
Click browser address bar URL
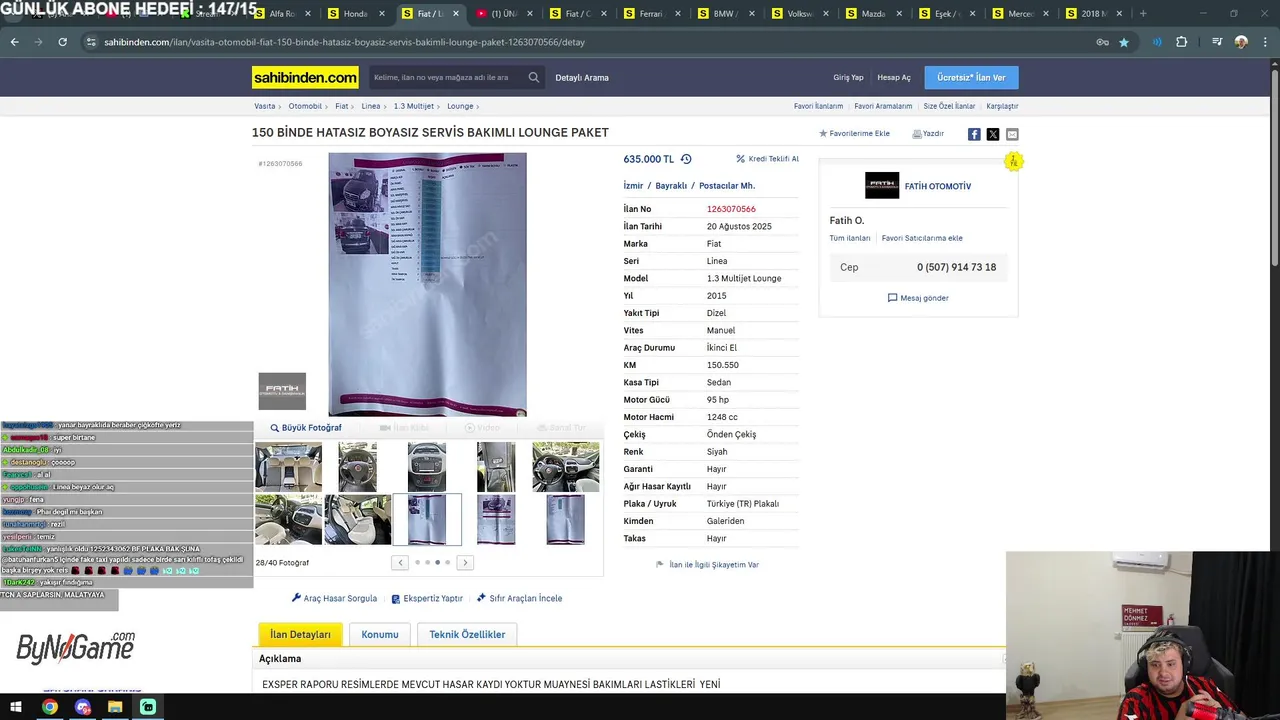(x=344, y=42)
